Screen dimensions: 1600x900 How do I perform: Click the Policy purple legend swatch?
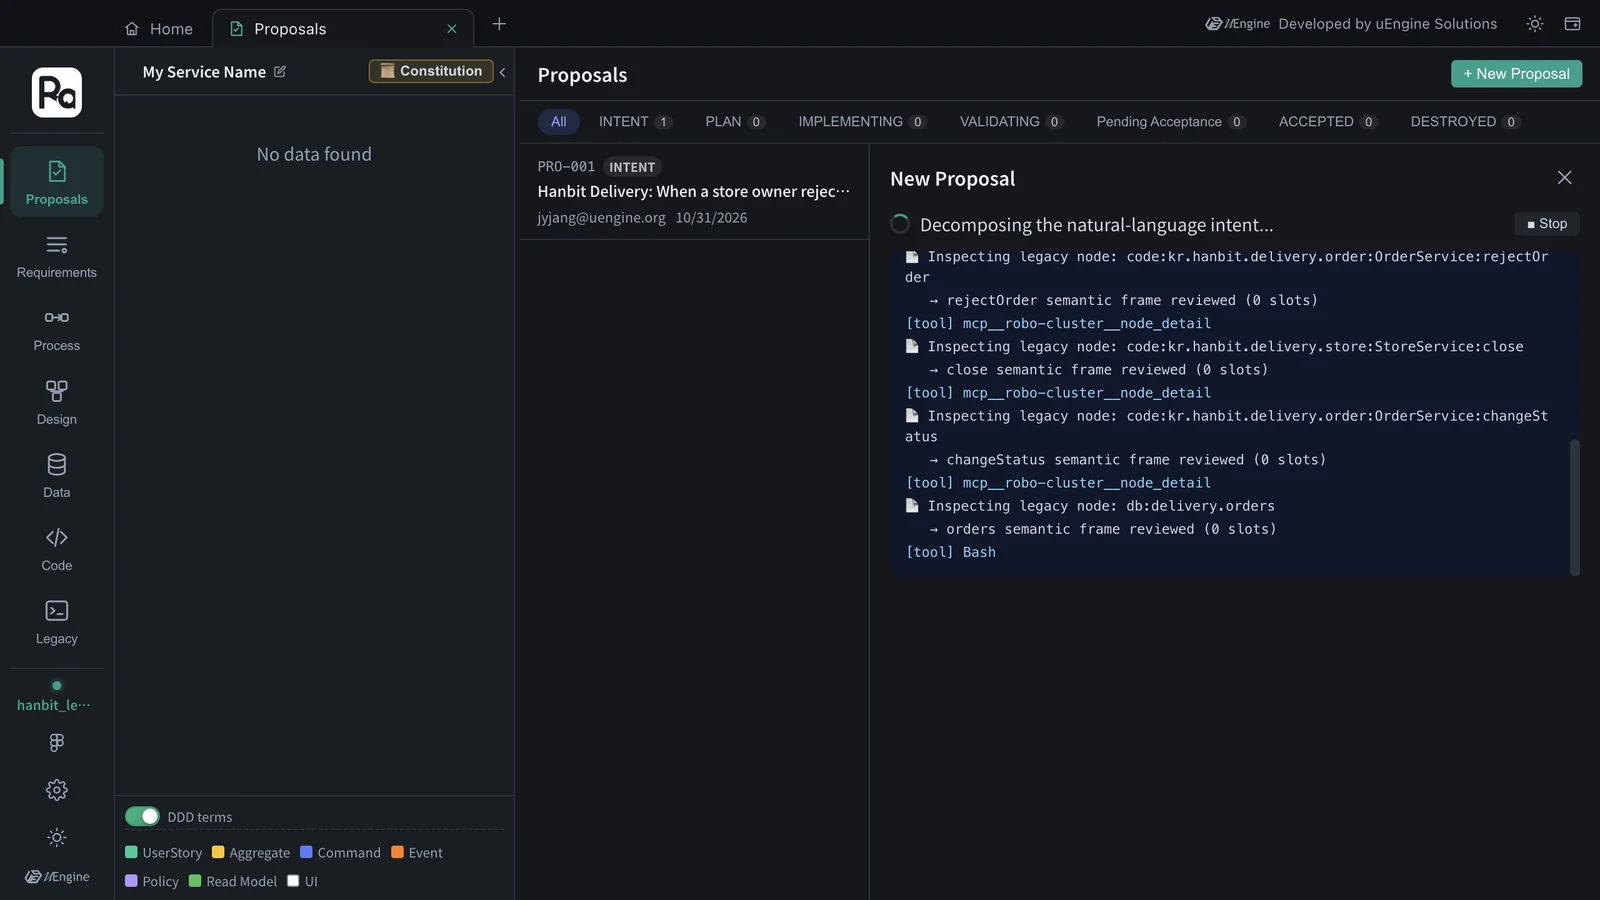click(131, 881)
